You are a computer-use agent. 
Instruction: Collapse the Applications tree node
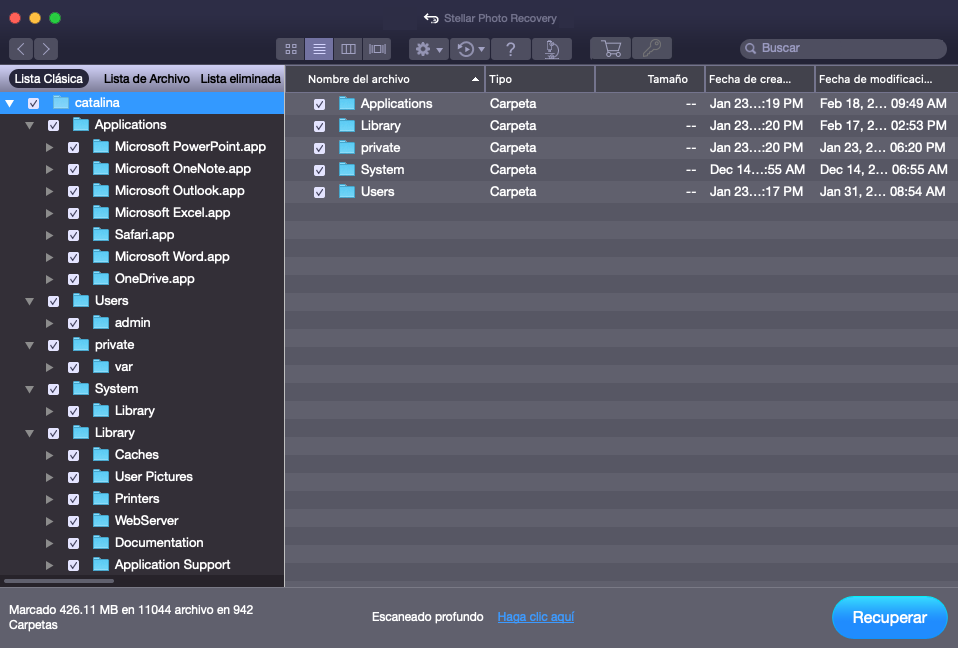click(x=29, y=125)
